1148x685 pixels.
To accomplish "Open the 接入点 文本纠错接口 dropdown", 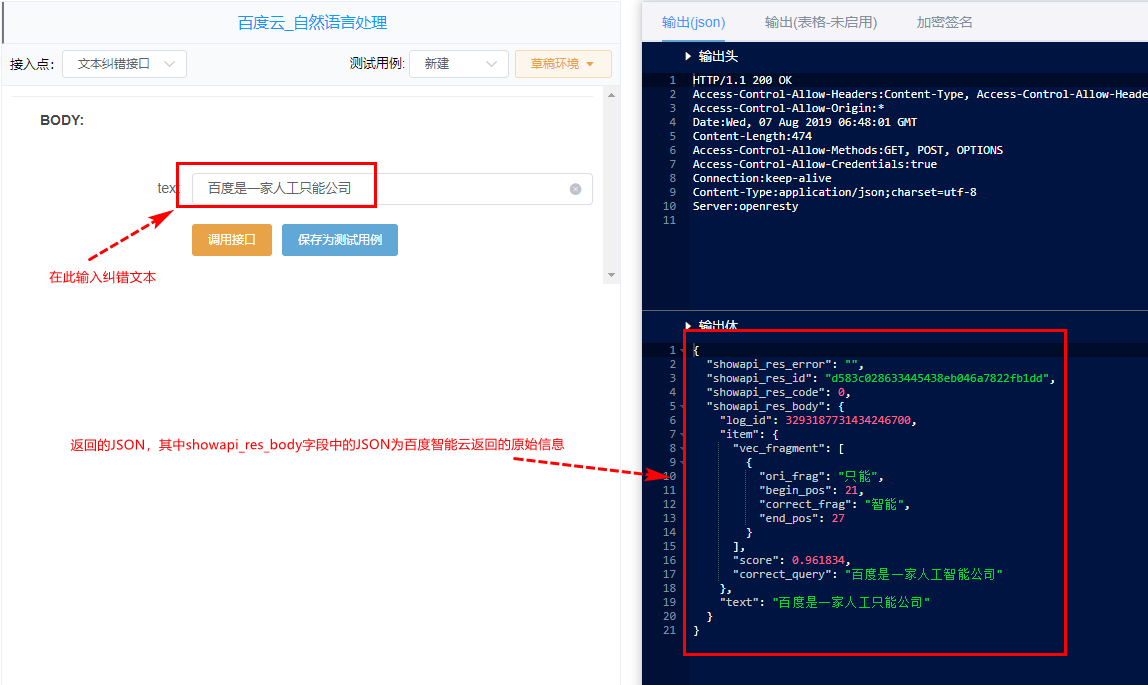I will (124, 64).
